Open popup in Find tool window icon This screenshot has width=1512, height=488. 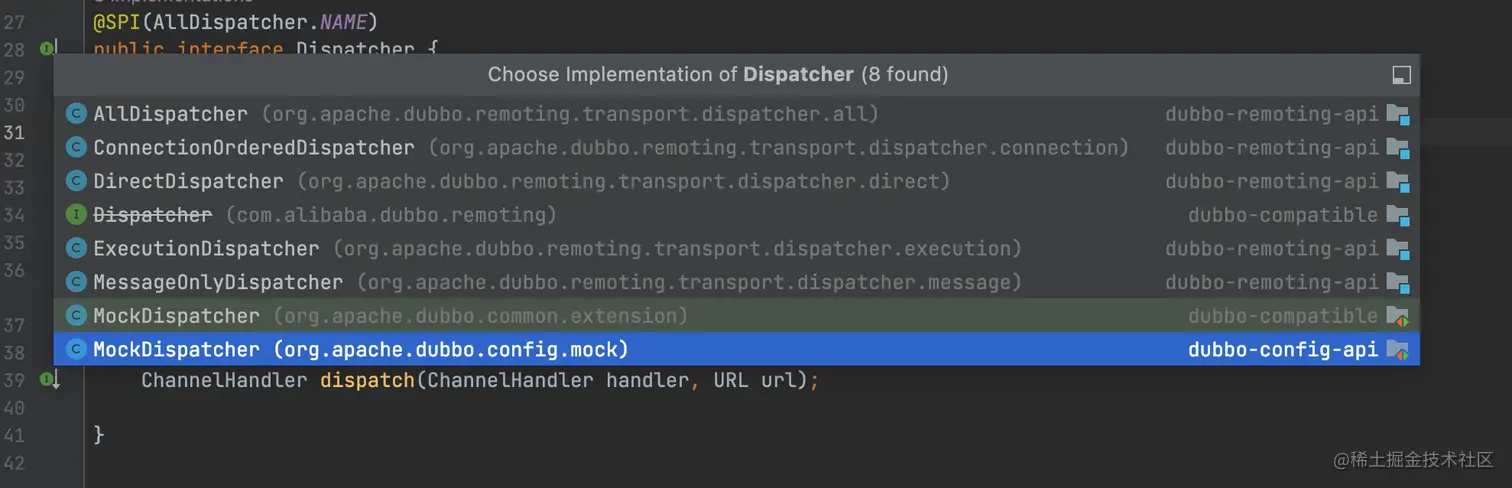tap(1401, 75)
